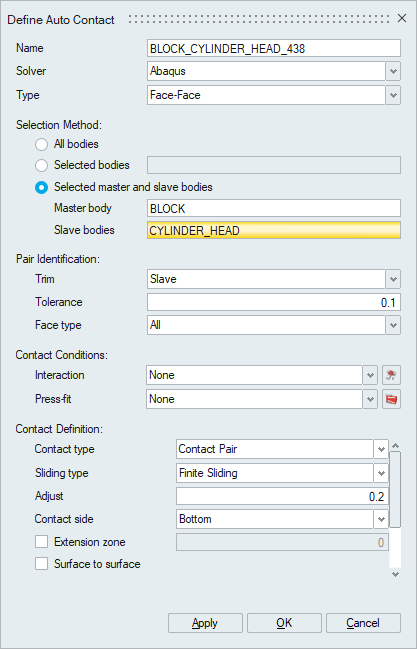Expand the Face type dropdown
The height and width of the screenshot is (649, 417).
[x=393, y=325]
